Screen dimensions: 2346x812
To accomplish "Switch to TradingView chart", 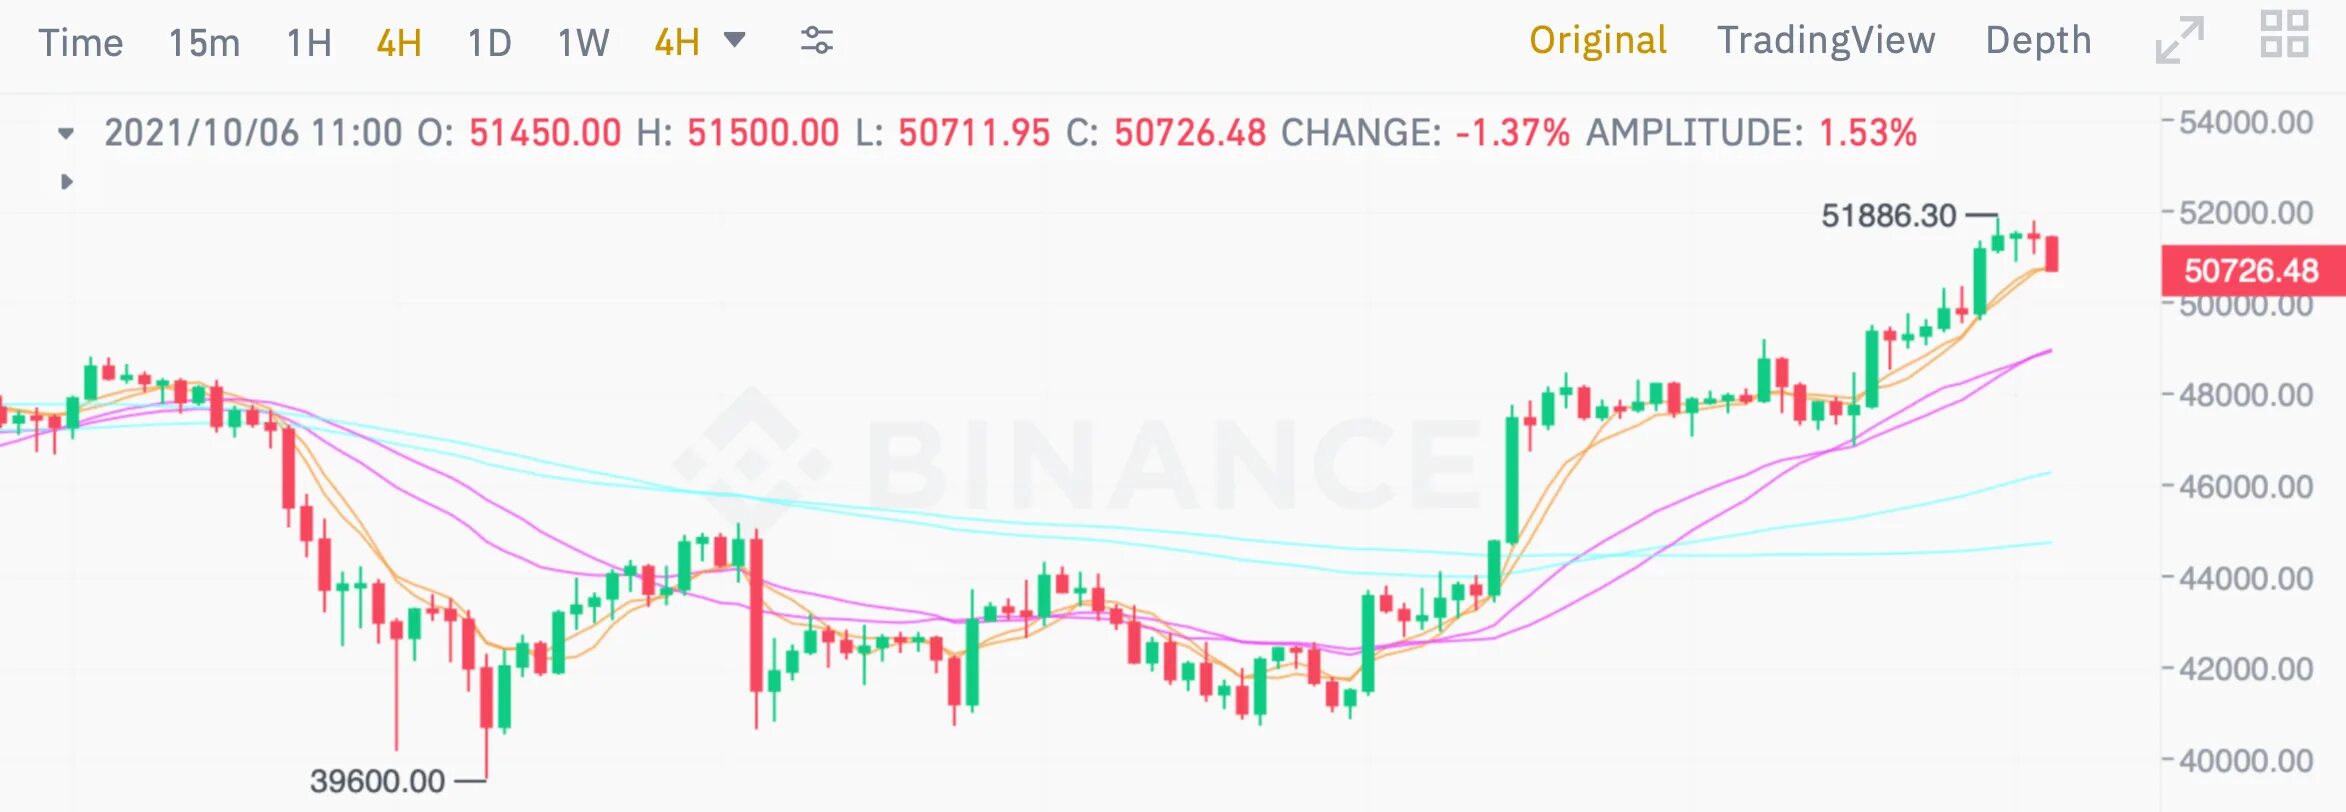I will 1825,40.
